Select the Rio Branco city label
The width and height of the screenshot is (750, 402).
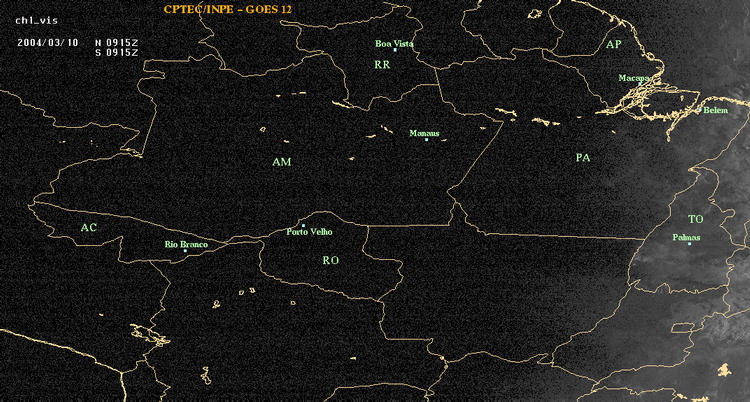pyautogui.click(x=187, y=245)
